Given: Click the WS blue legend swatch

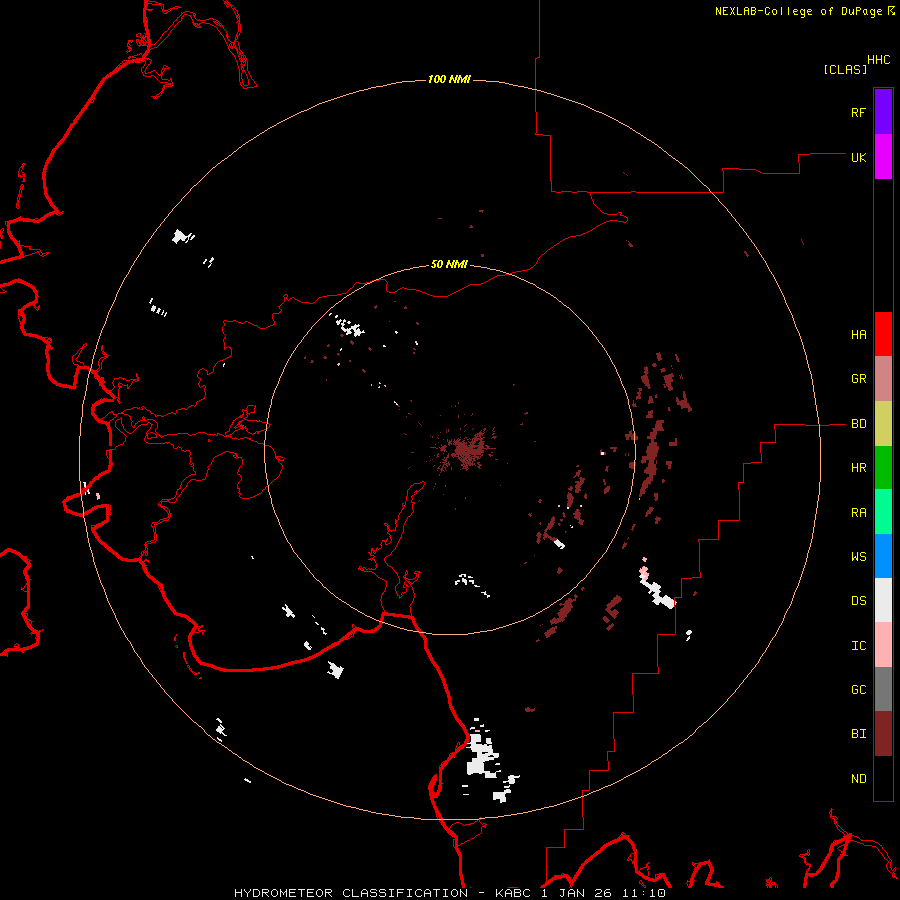Looking at the screenshot, I should tap(883, 556).
